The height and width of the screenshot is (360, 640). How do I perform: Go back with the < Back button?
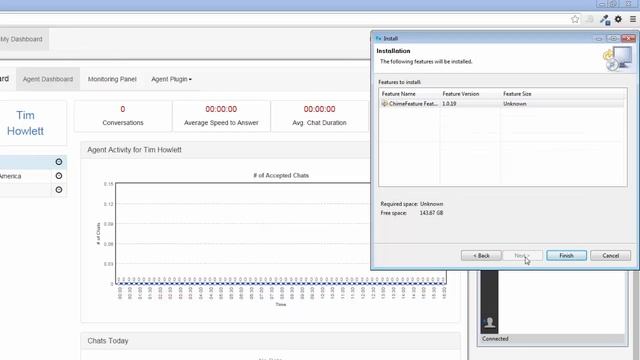coord(481,256)
